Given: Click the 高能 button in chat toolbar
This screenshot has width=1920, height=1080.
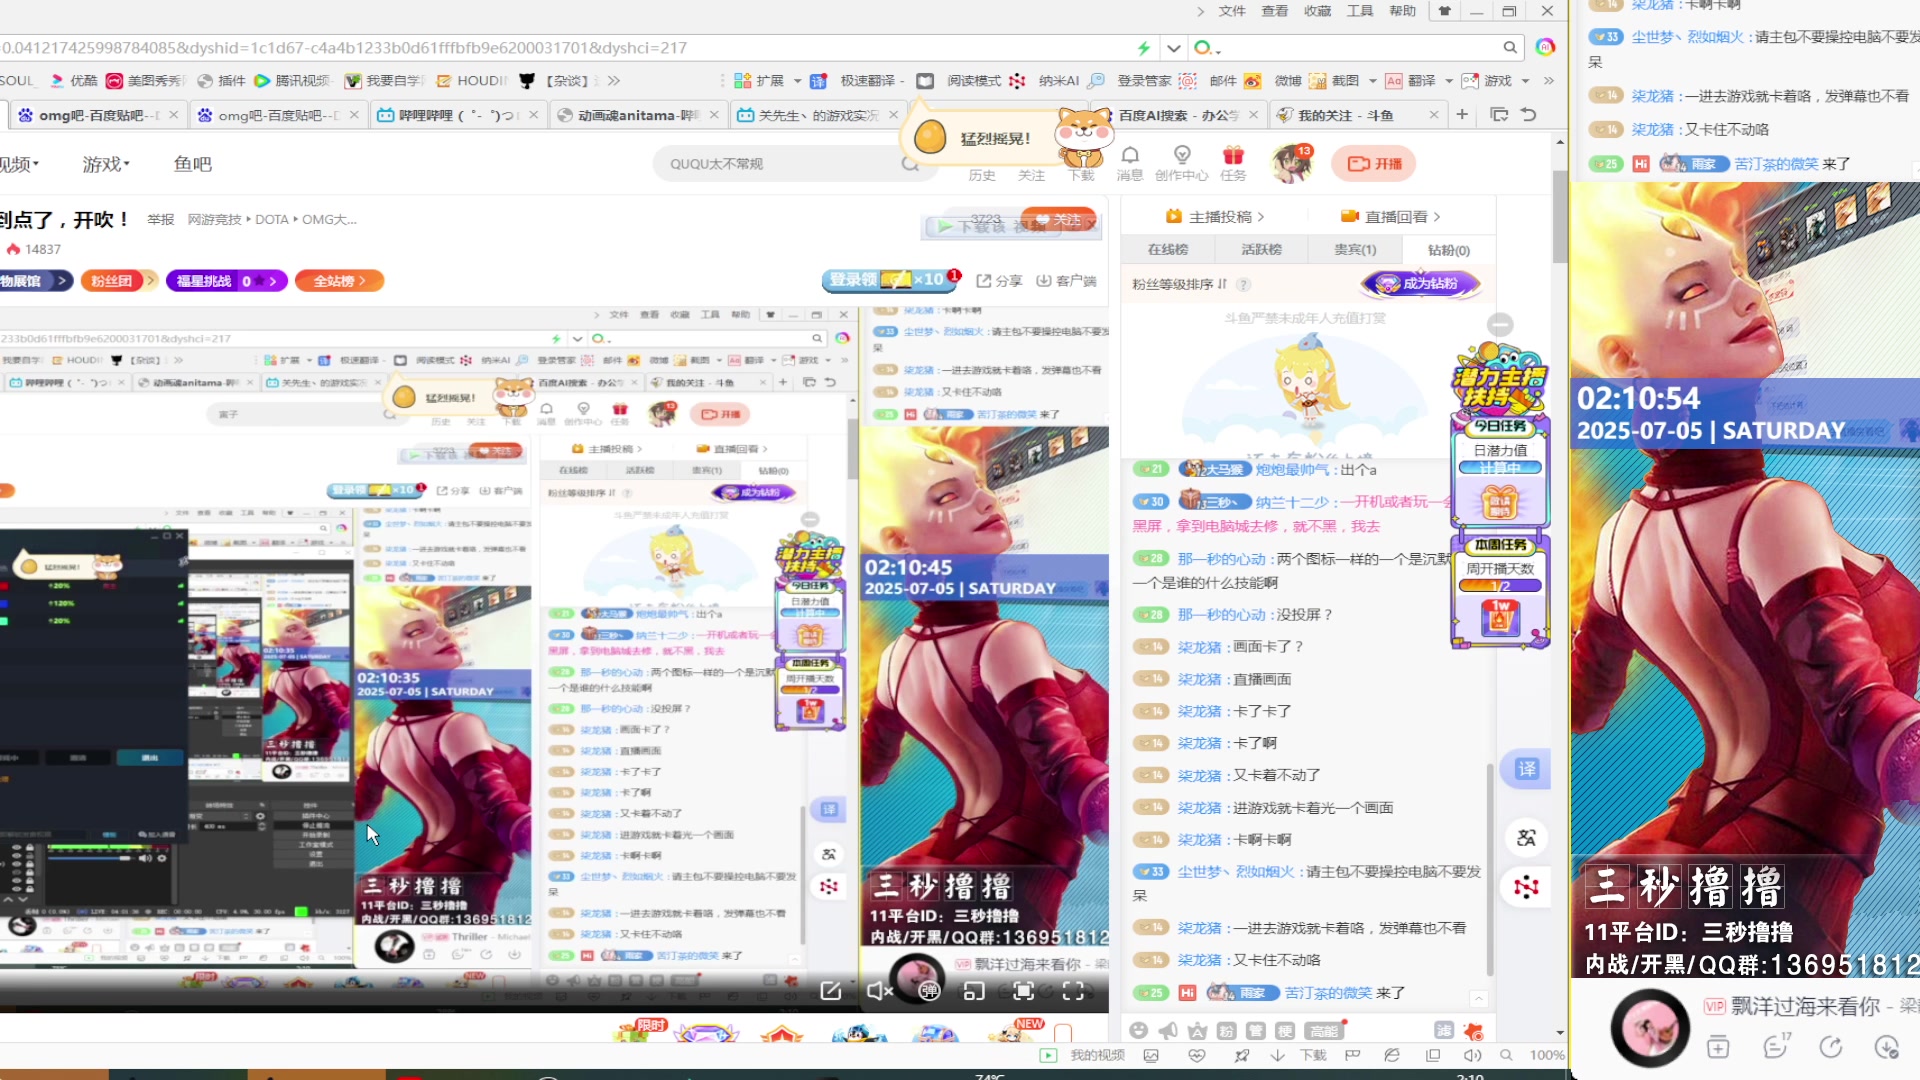Looking at the screenshot, I should [x=1324, y=1031].
